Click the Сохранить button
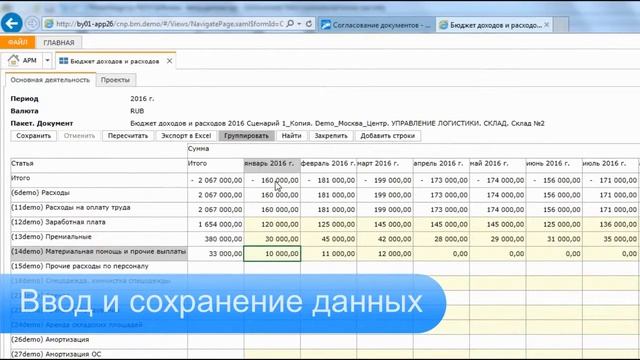 [33, 136]
